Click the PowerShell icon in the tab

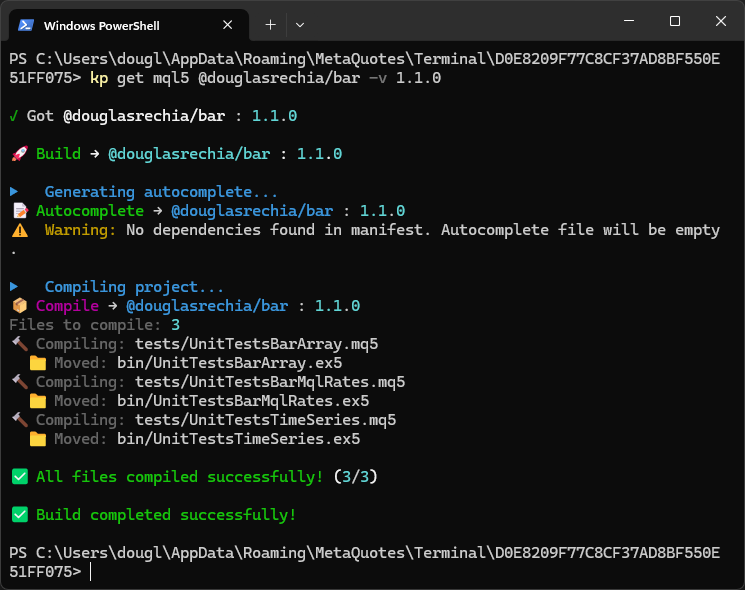point(27,25)
